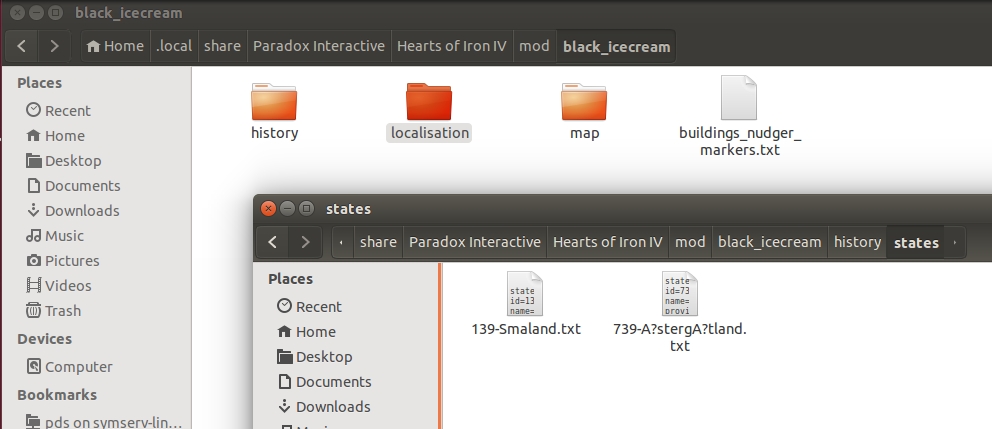The height and width of the screenshot is (429, 992).
Task: Open Music in black_icecream sidebar
Action: tap(55, 236)
